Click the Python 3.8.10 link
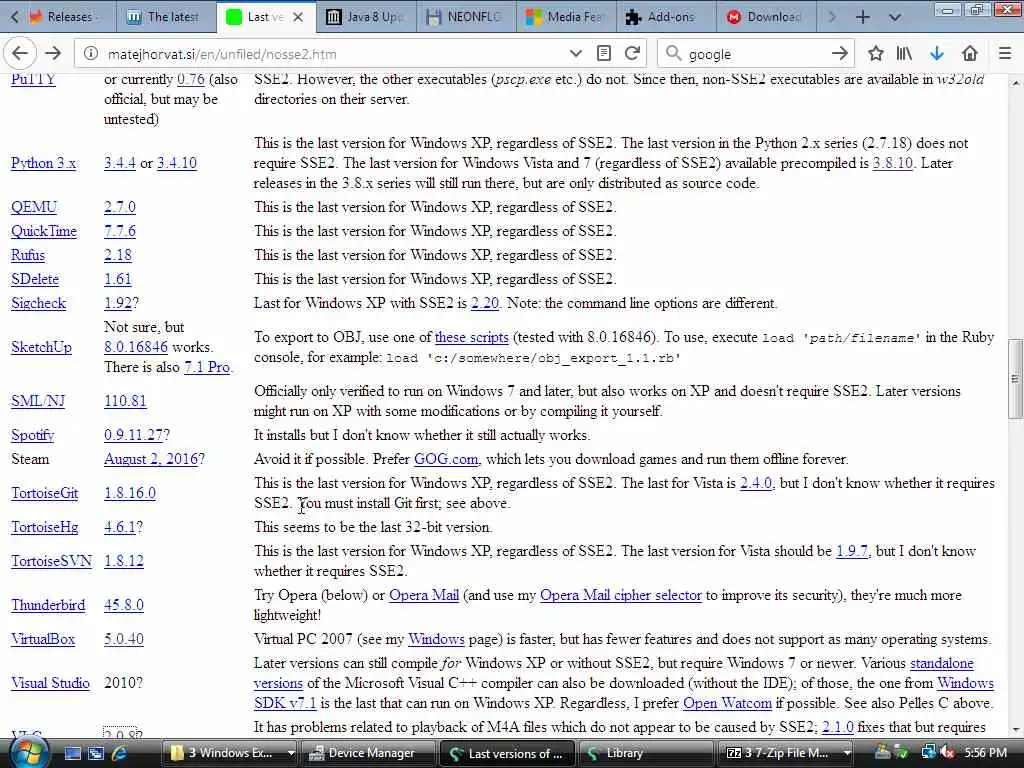The image size is (1024, 768). point(892,163)
